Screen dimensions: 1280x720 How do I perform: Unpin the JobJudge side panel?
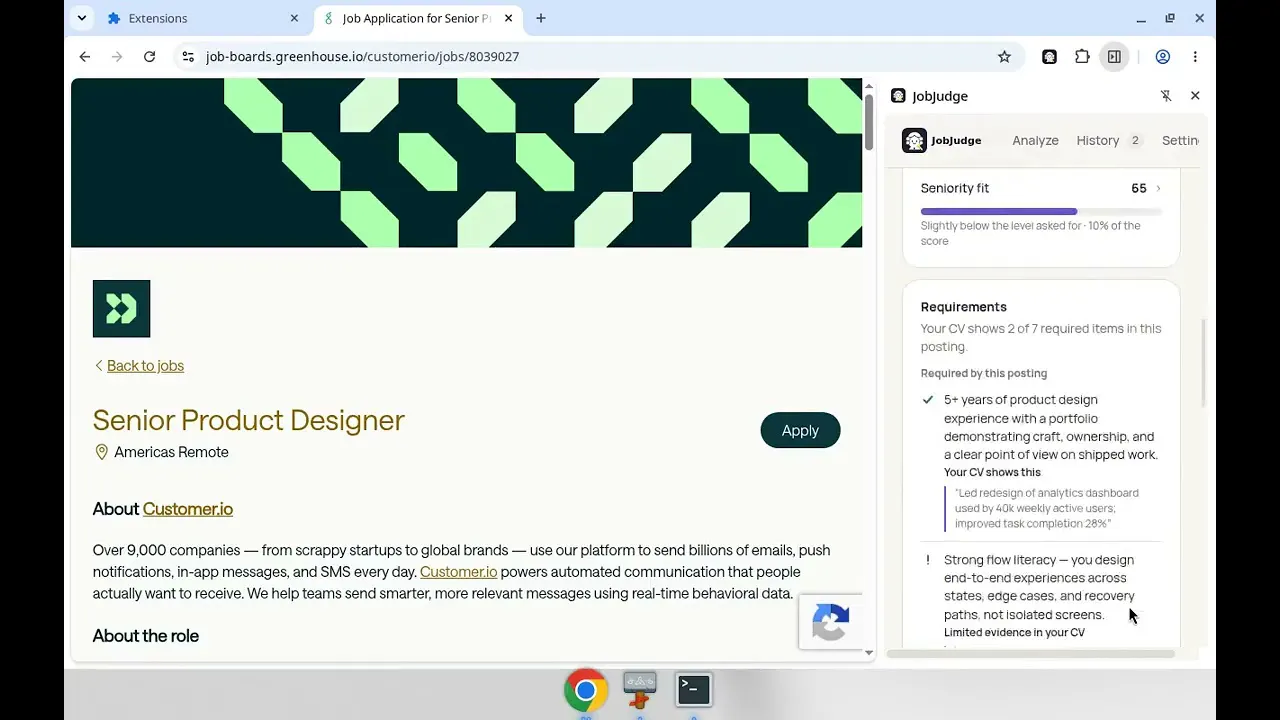(1166, 96)
